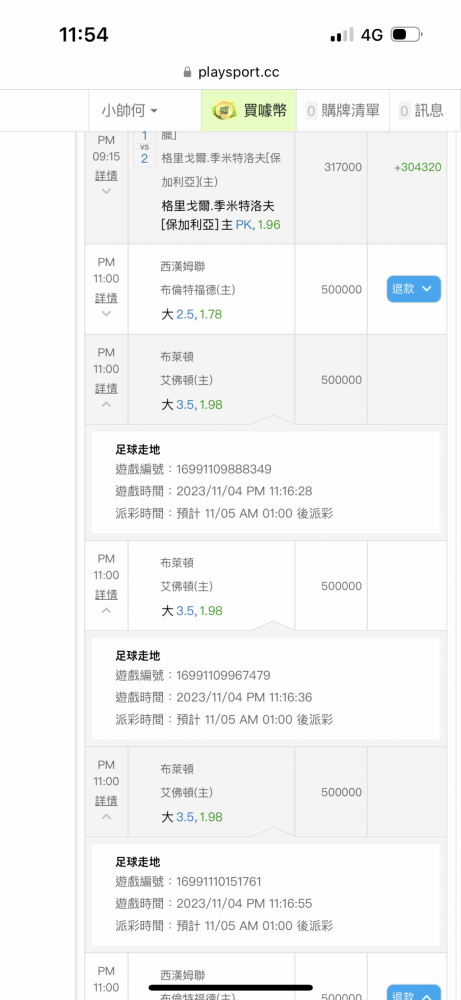The image size is (461, 1000).
Task: Collapse third 布萊頓 bet details chevron
Action: 106,816
